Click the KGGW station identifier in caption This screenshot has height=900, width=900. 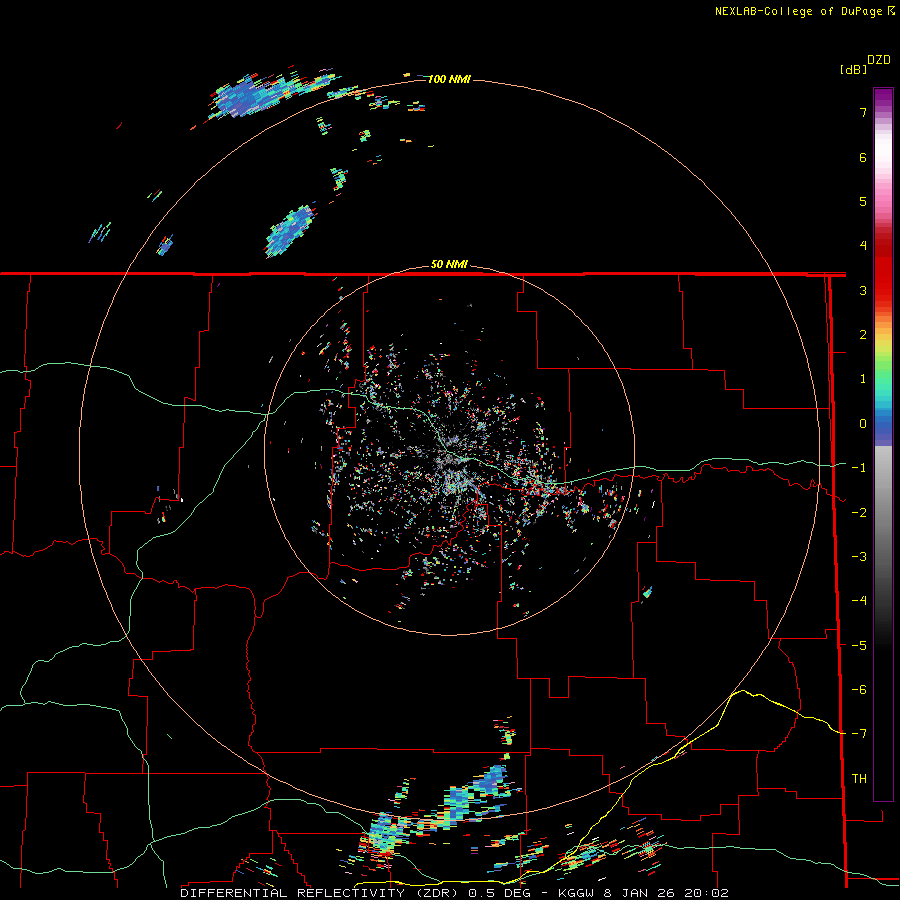tap(576, 893)
